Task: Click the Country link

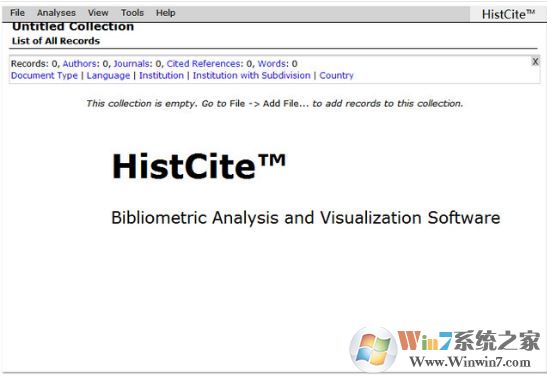Action: coord(336,76)
